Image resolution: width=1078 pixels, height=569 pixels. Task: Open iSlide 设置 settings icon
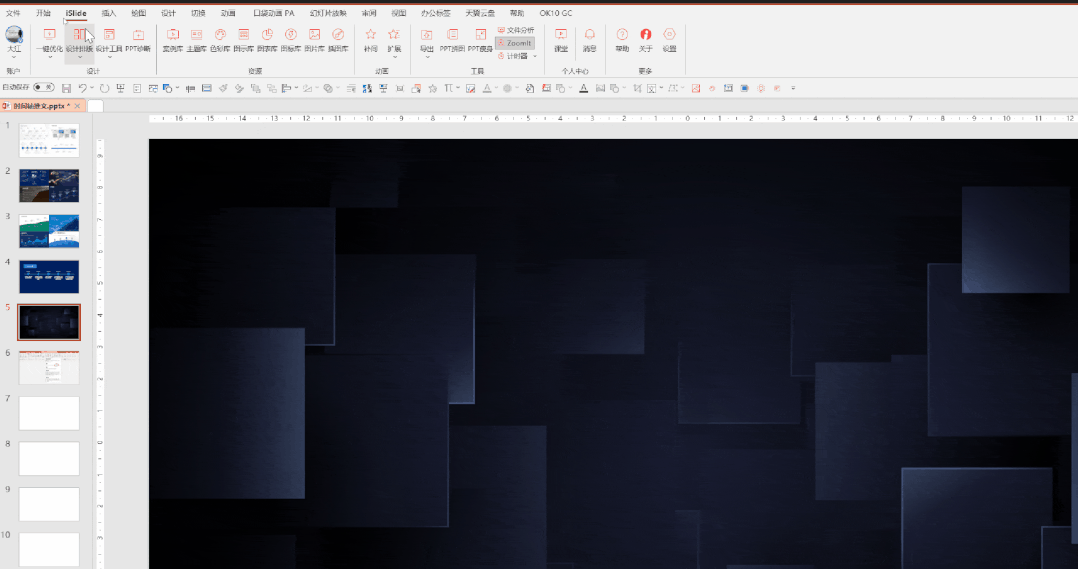pos(669,39)
